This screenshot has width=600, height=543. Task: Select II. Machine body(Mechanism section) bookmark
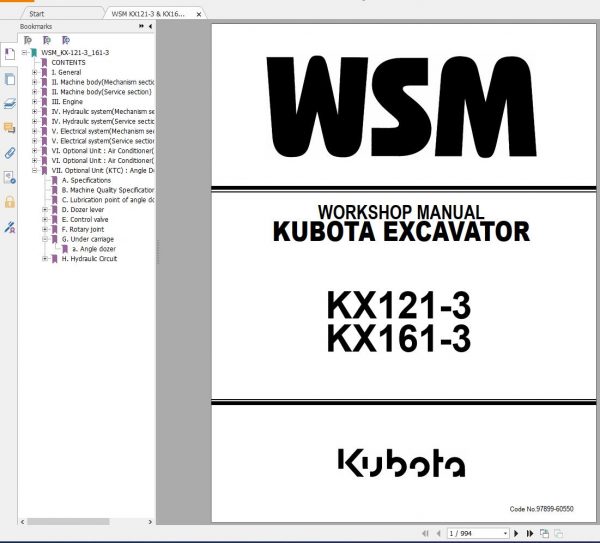(103, 82)
